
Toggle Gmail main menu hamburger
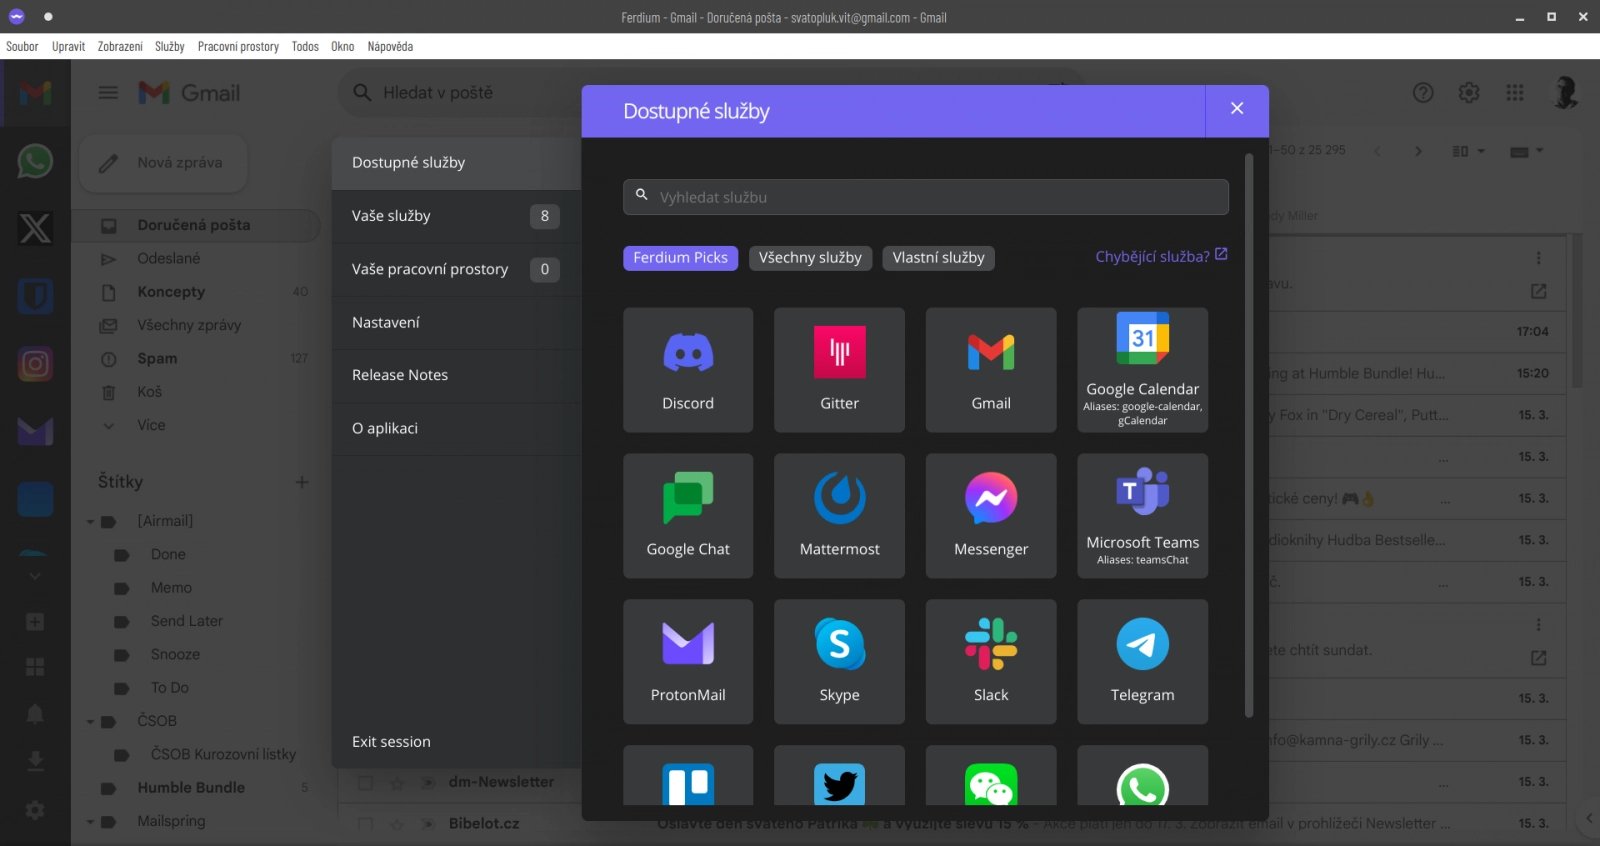coord(108,93)
